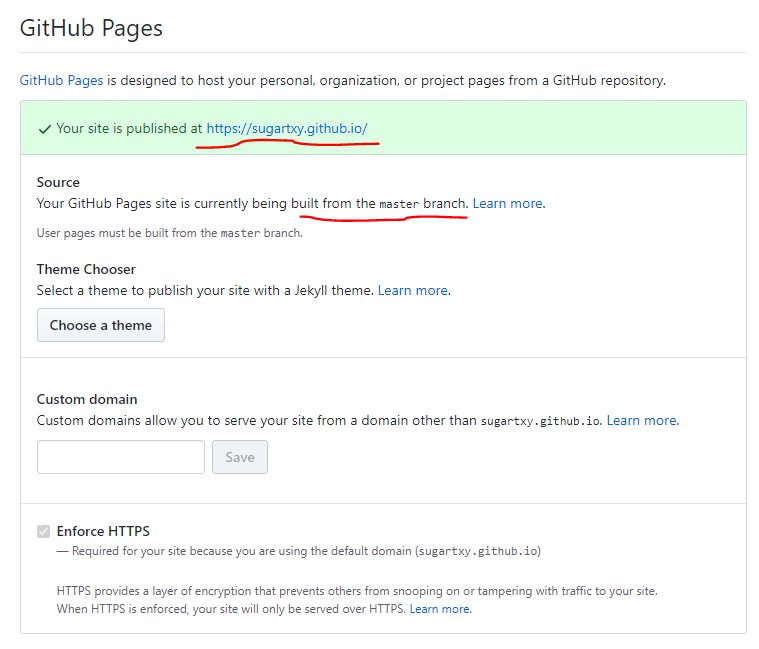Open Learn more link in Source section
Image resolution: width=759 pixels, height=649 pixels.
click(507, 203)
